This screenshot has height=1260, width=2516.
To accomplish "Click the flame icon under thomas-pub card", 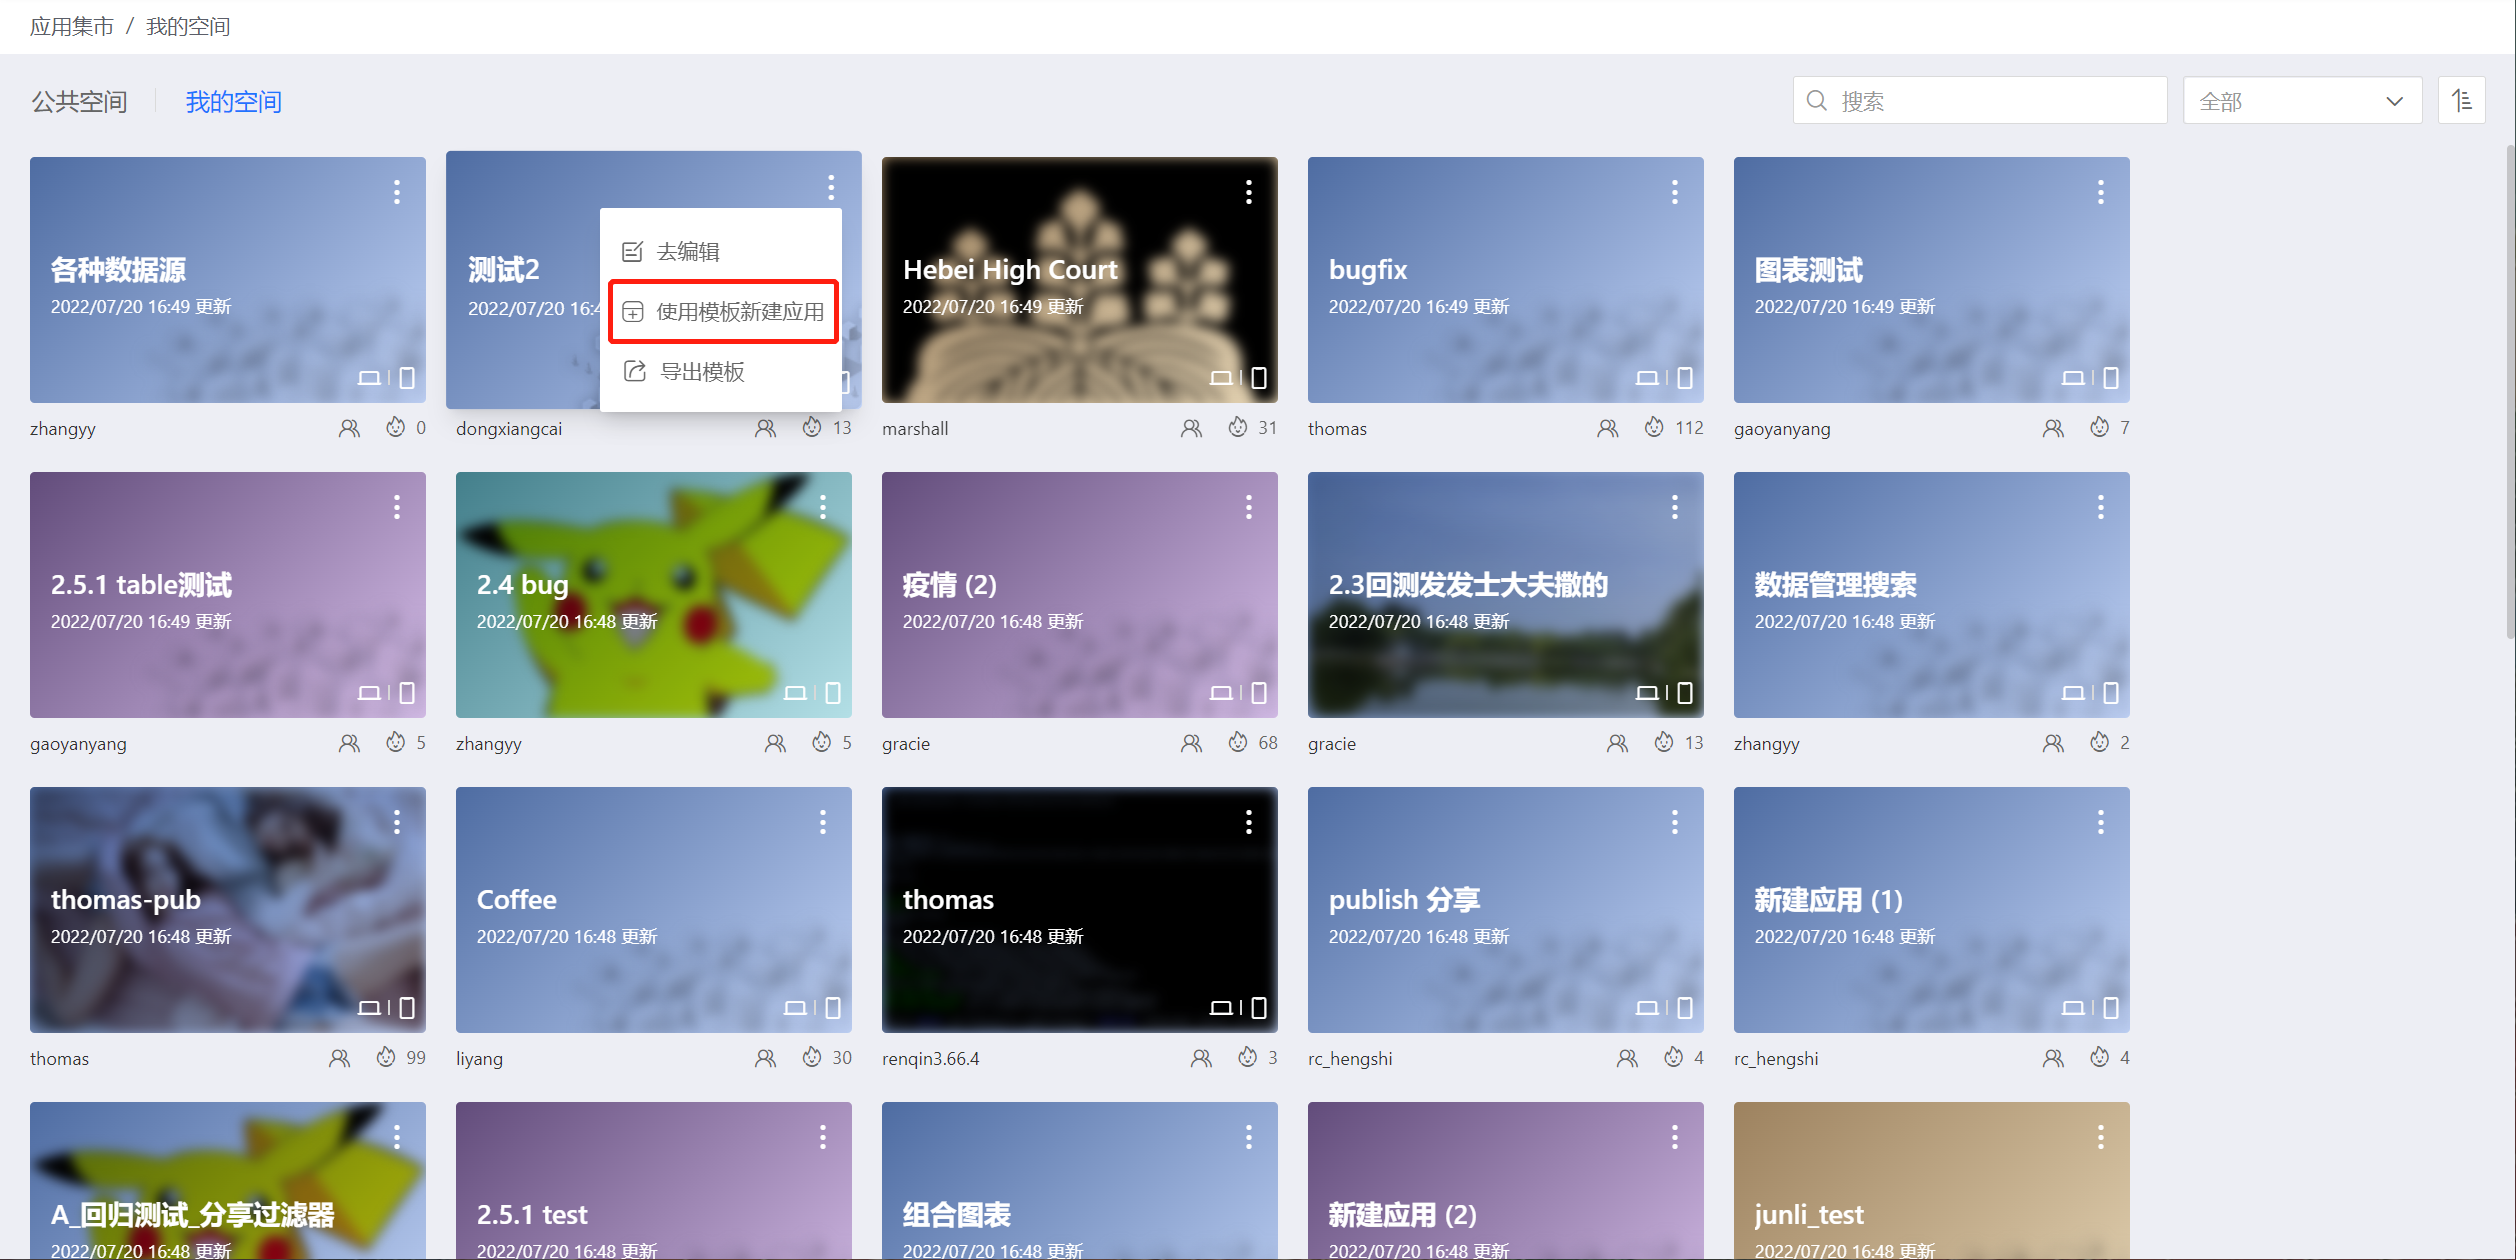I will (x=386, y=1058).
